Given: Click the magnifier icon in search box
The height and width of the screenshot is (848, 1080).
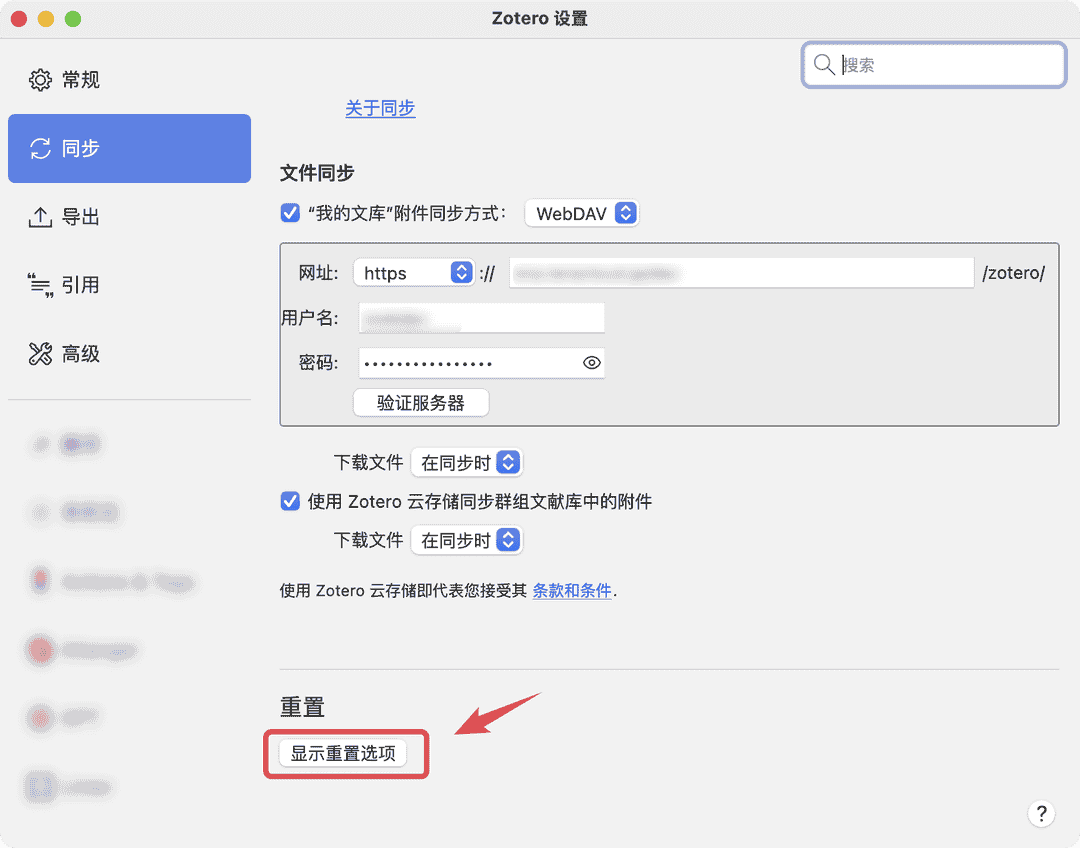Looking at the screenshot, I should (x=824, y=65).
